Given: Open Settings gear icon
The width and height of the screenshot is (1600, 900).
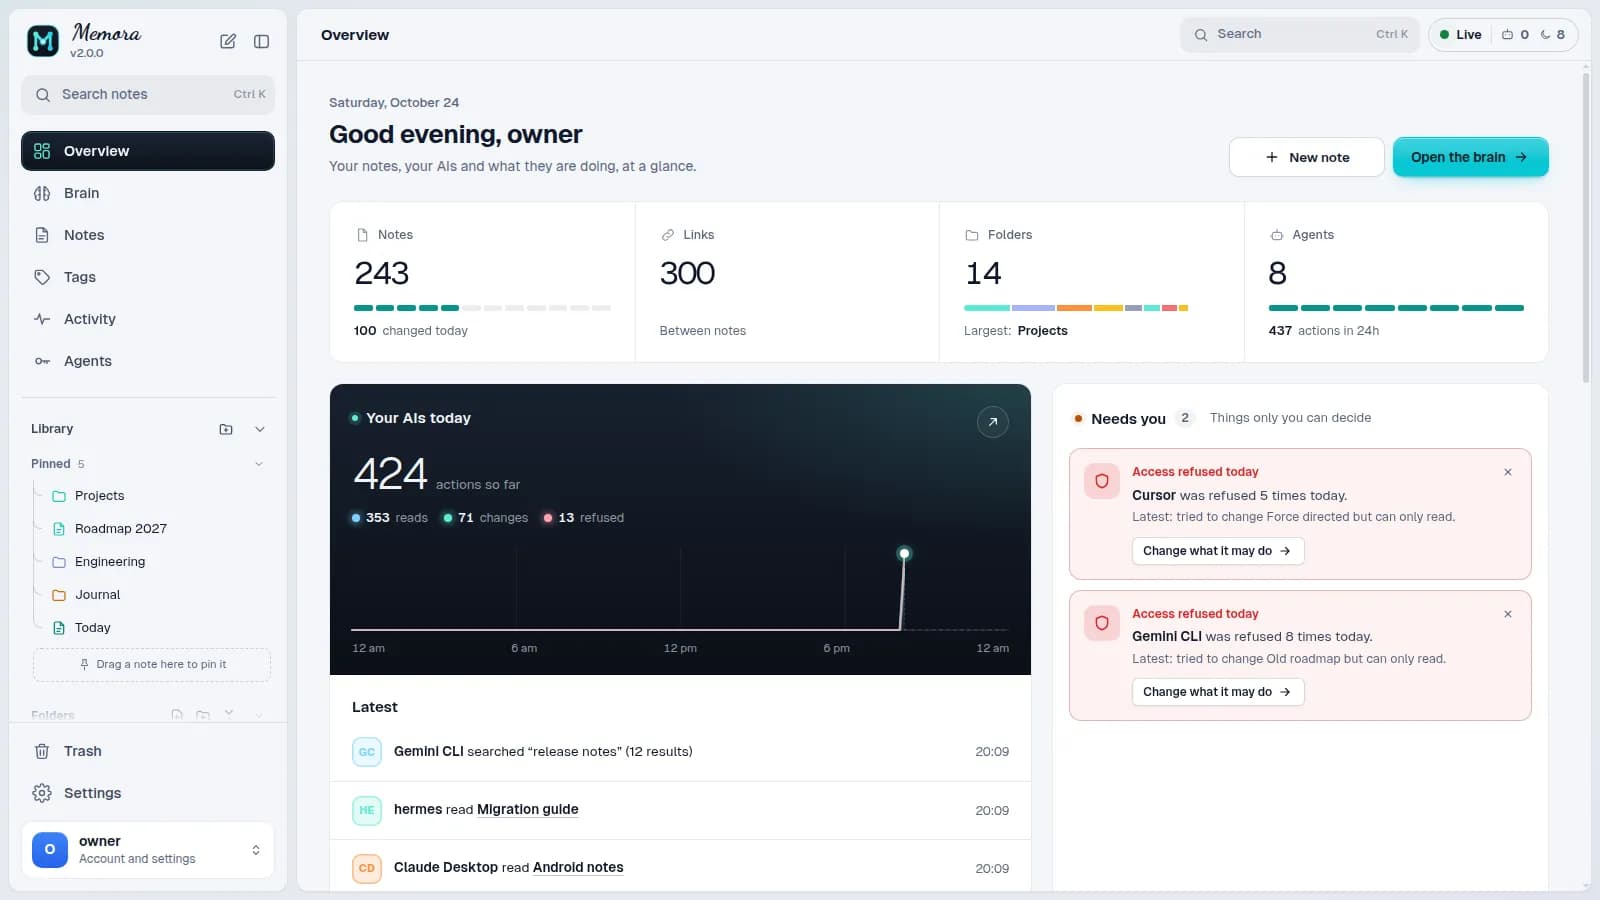Looking at the screenshot, I should pos(42,793).
